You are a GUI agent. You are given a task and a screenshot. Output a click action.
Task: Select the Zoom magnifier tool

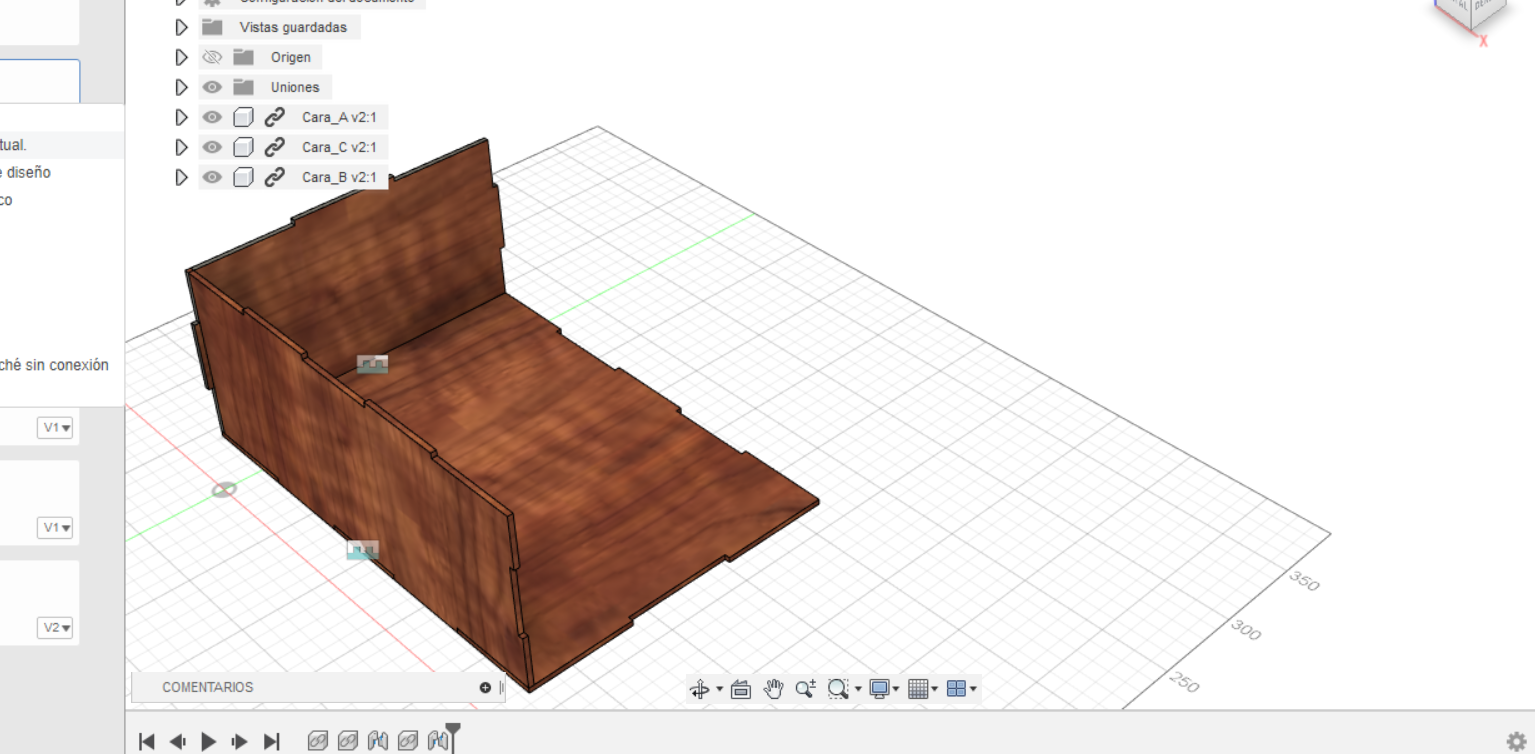point(805,689)
